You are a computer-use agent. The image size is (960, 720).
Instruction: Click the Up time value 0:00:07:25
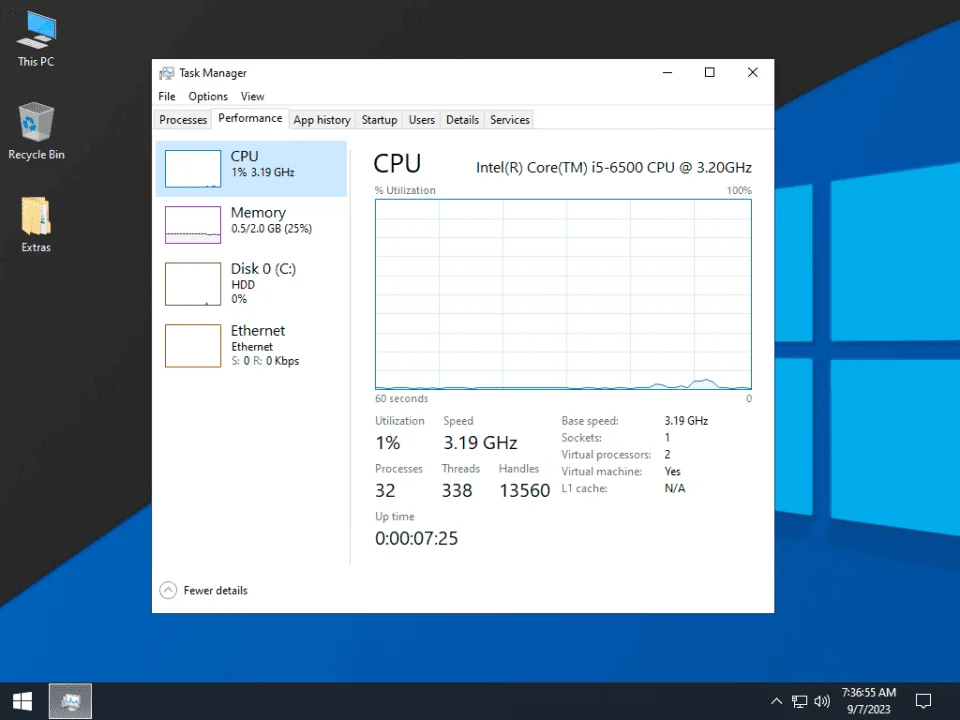416,538
